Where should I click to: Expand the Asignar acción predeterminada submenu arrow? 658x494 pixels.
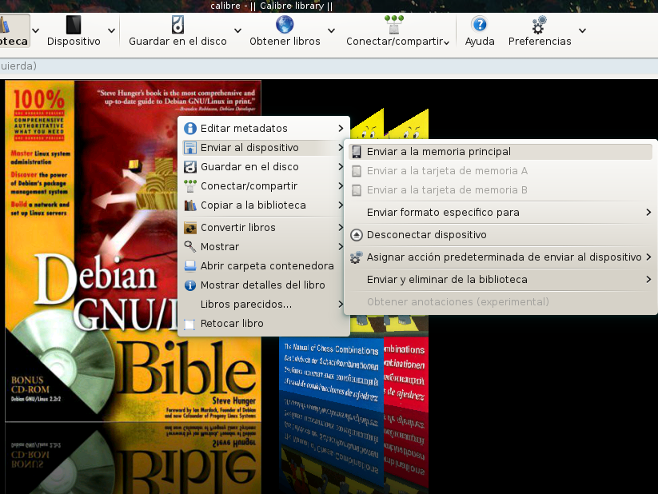pos(649,257)
